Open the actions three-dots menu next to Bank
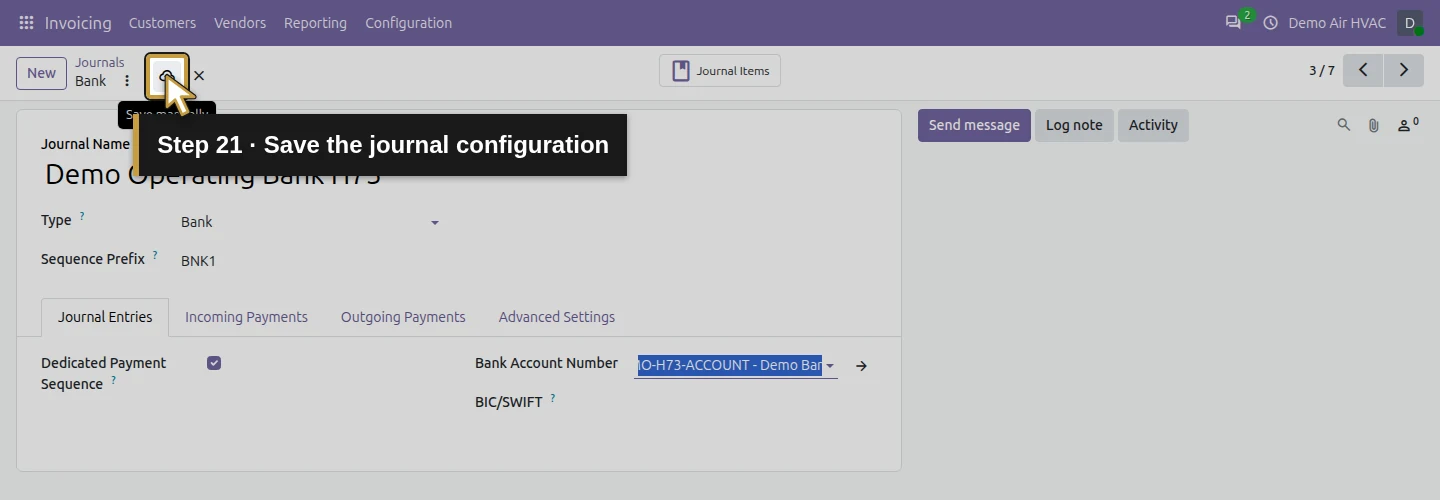The image size is (1440, 500). [x=127, y=81]
